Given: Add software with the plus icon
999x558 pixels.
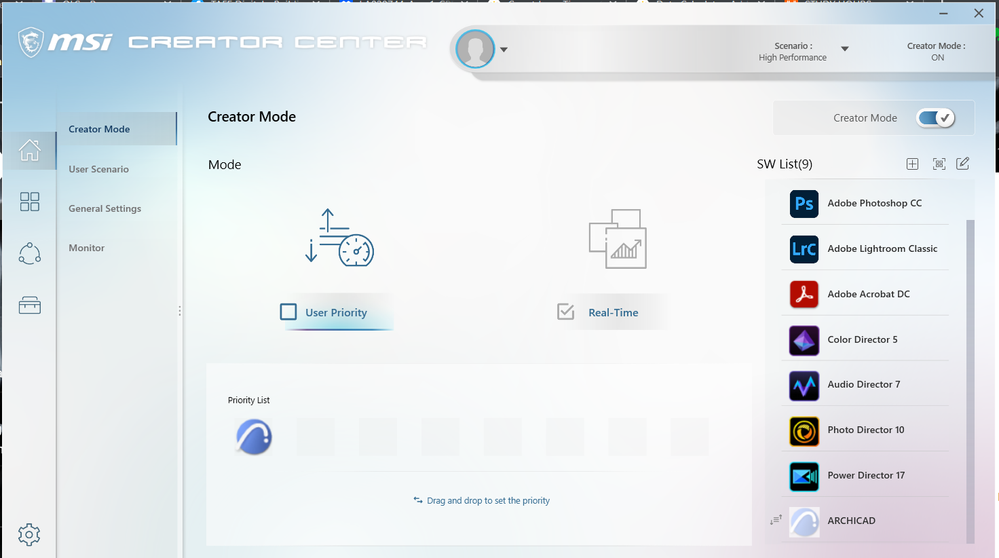Looking at the screenshot, I should [x=912, y=164].
